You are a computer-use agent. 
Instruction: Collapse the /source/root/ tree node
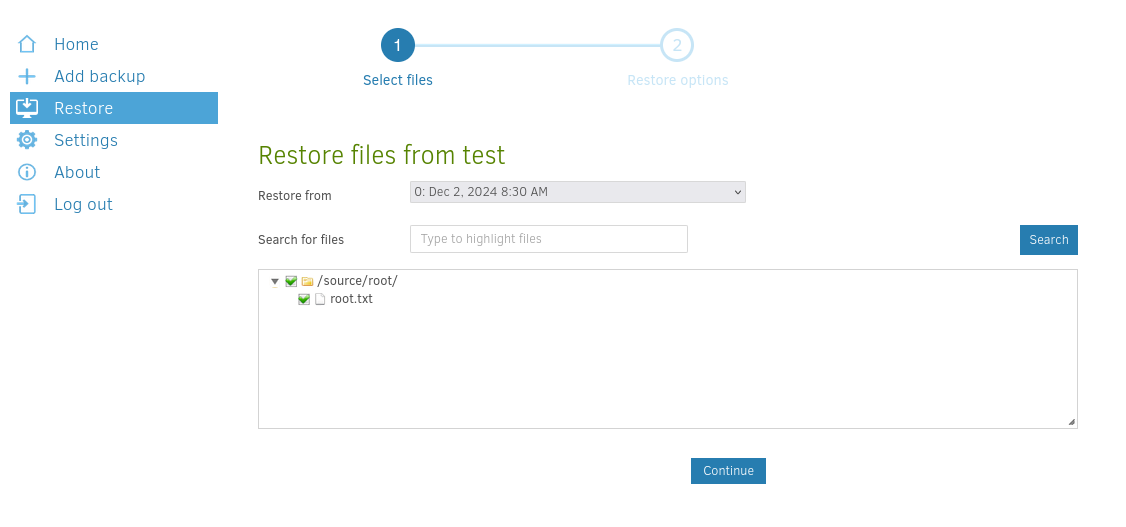point(274,282)
